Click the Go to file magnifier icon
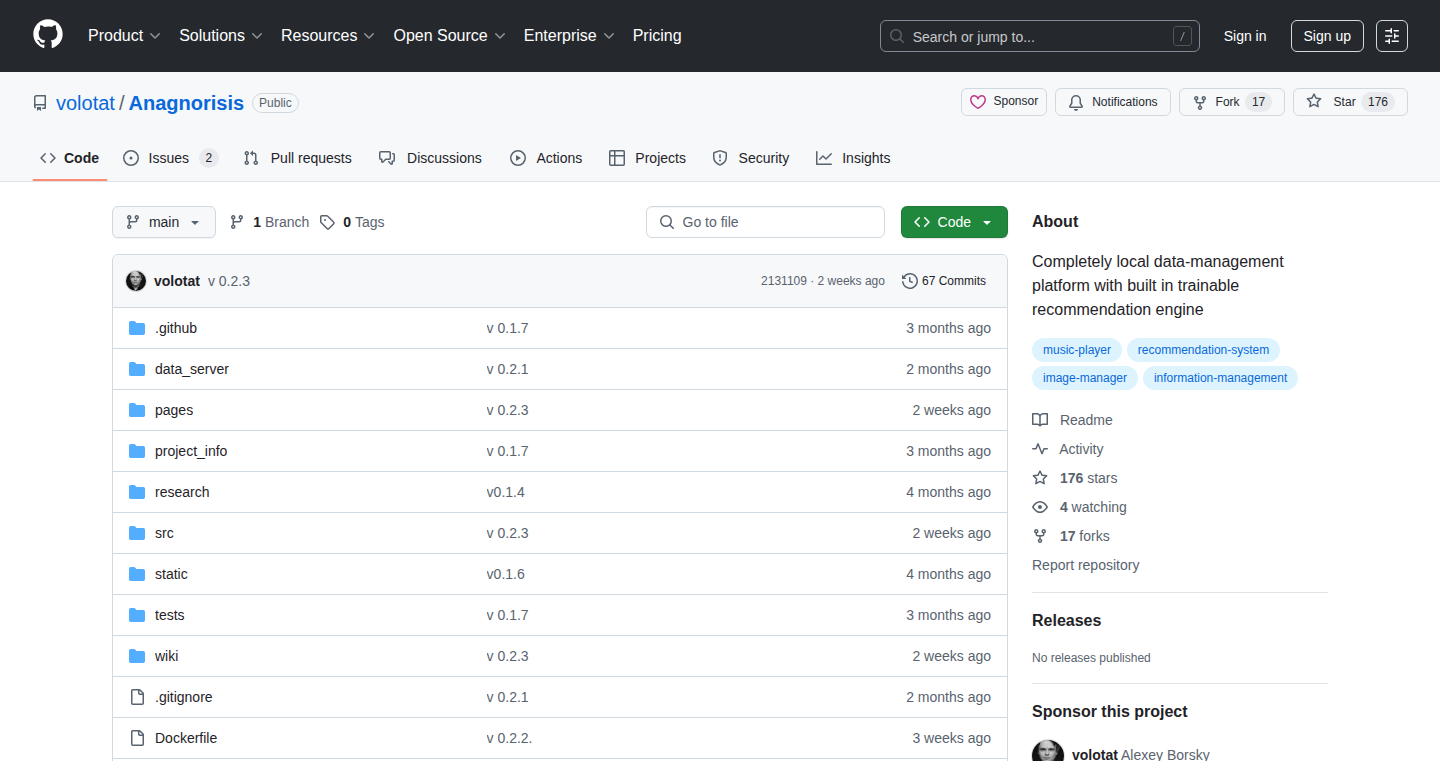 (x=667, y=222)
